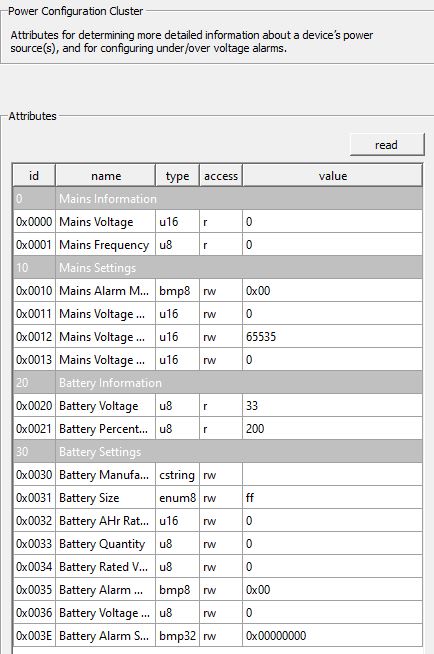The height and width of the screenshot is (654, 434).
Task: Select the Mains Frequency attribute row
Action: (218, 244)
